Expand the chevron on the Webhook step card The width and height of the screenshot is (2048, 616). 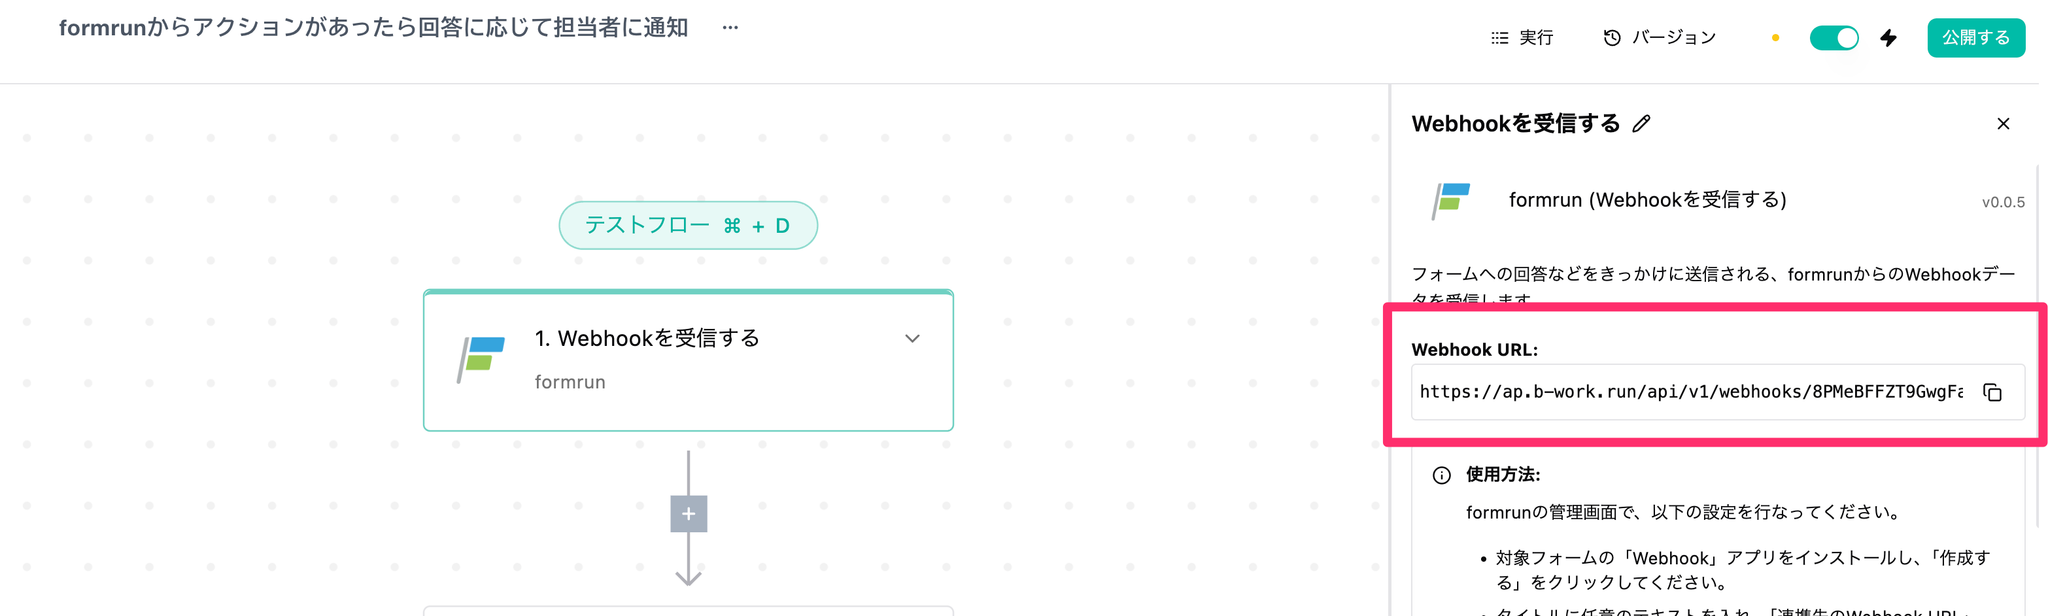[x=912, y=339]
